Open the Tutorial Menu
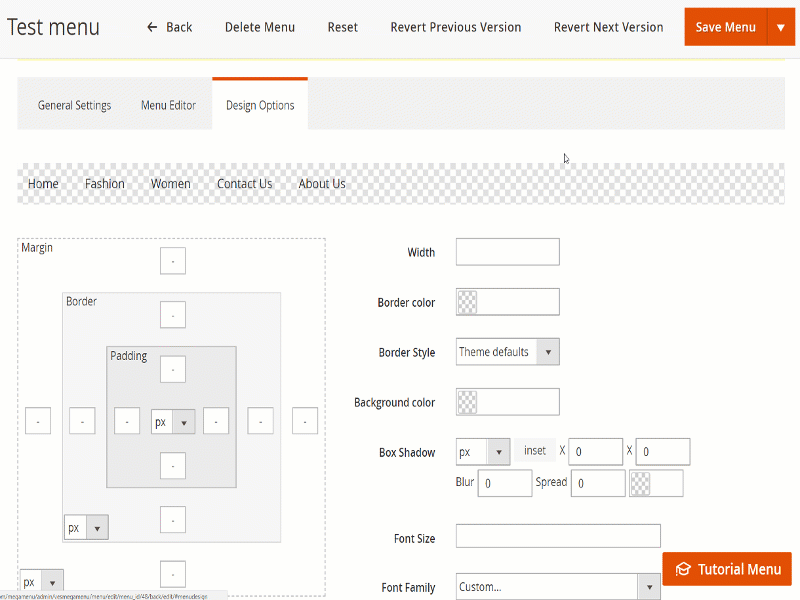Image resolution: width=800 pixels, height=600 pixels. (x=727, y=569)
